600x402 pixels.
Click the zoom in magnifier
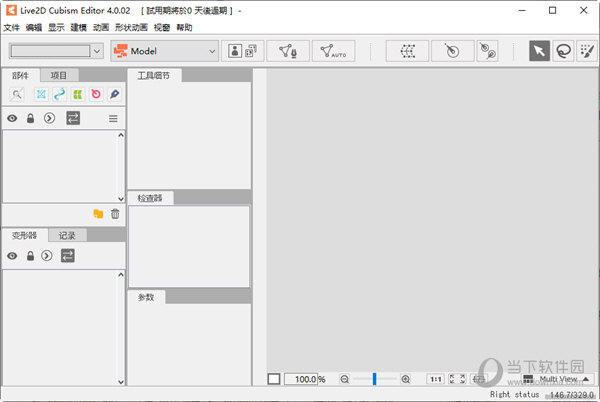(405, 379)
